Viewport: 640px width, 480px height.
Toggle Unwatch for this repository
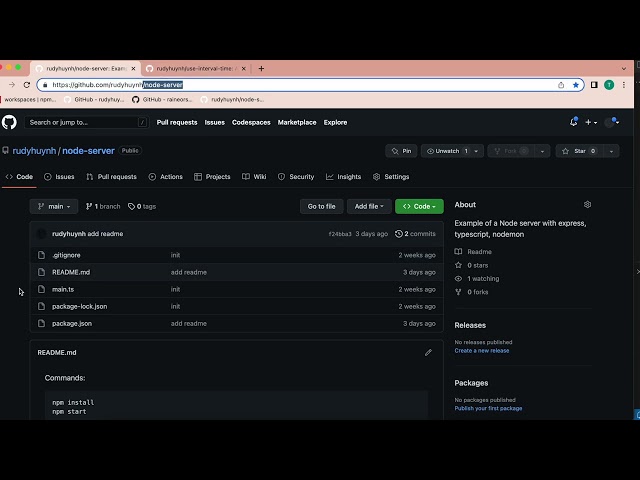pos(447,151)
